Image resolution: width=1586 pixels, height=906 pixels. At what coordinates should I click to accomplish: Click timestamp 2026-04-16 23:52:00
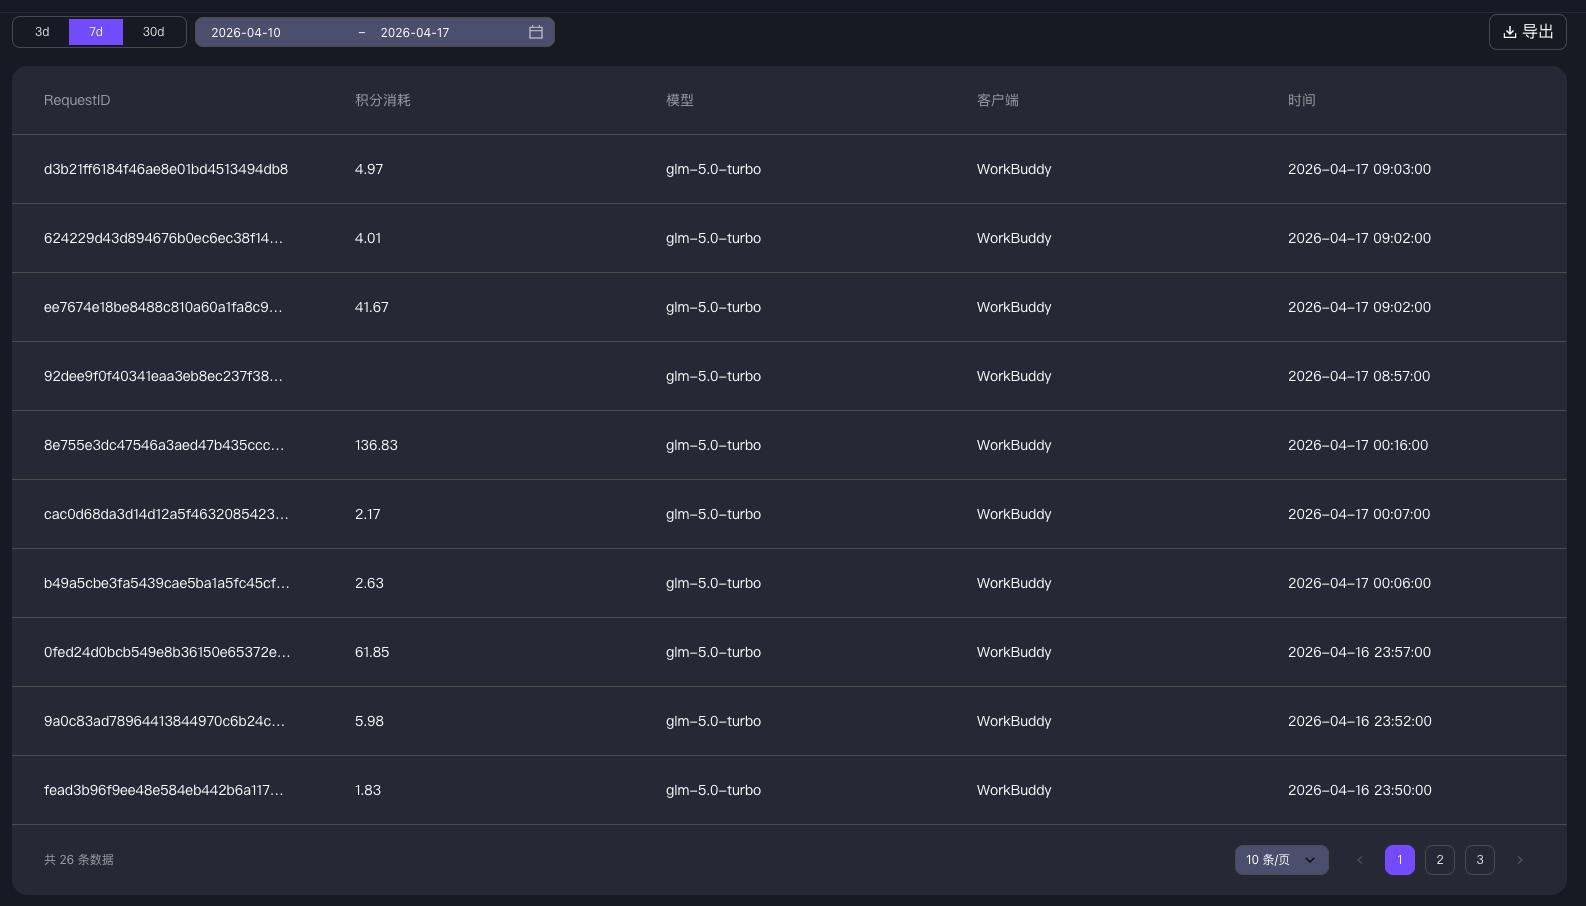tap(1360, 721)
